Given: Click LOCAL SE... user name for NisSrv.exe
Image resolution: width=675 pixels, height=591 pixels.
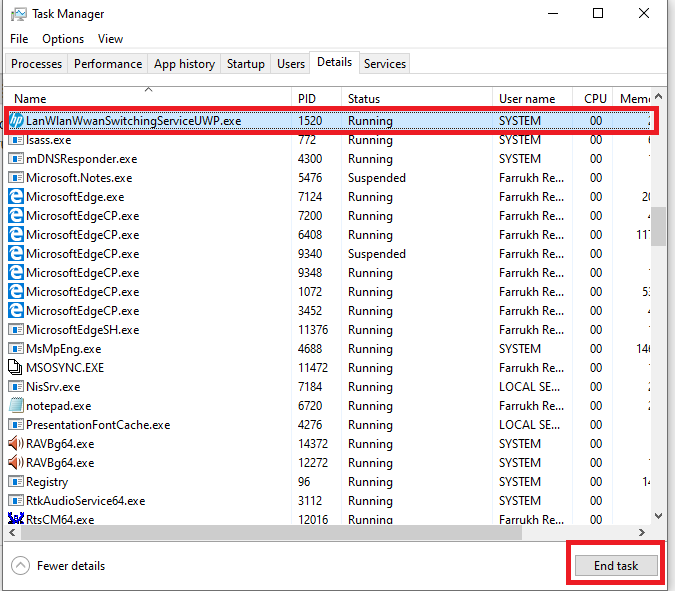Looking at the screenshot, I should (529, 387).
